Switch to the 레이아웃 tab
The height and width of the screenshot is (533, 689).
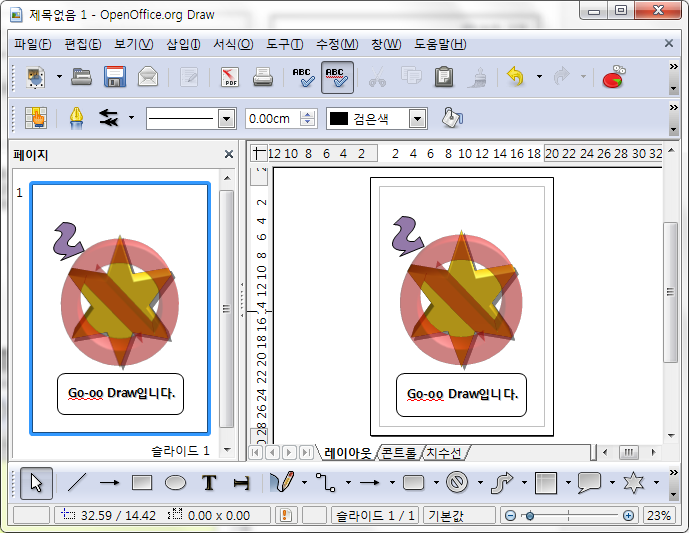click(x=348, y=453)
